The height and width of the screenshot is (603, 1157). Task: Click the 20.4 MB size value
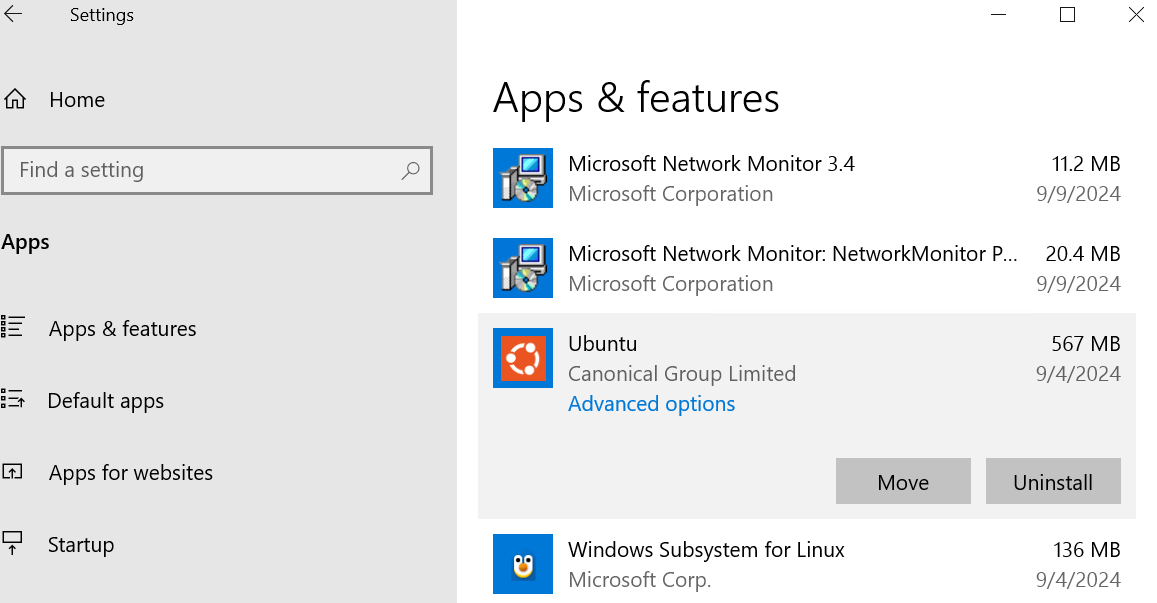point(1082,254)
